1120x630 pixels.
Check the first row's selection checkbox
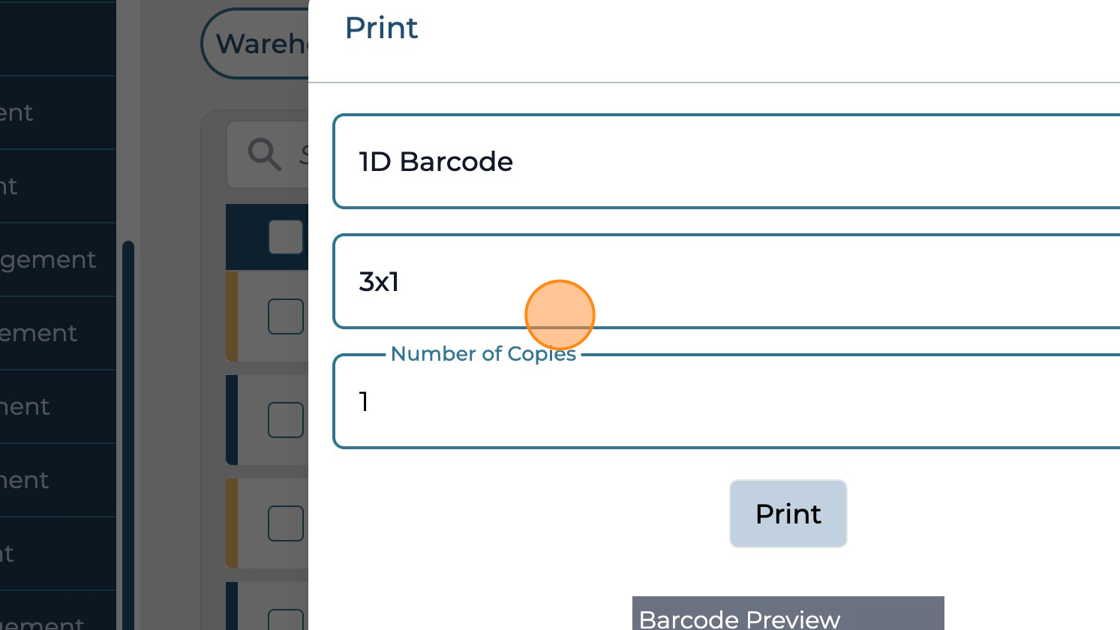click(x=283, y=316)
